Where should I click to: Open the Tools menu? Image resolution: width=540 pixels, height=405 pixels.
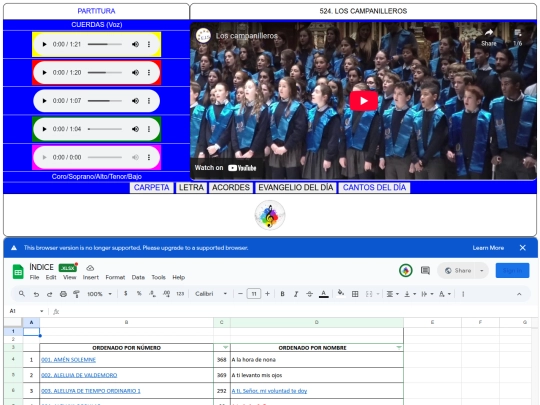(158, 277)
